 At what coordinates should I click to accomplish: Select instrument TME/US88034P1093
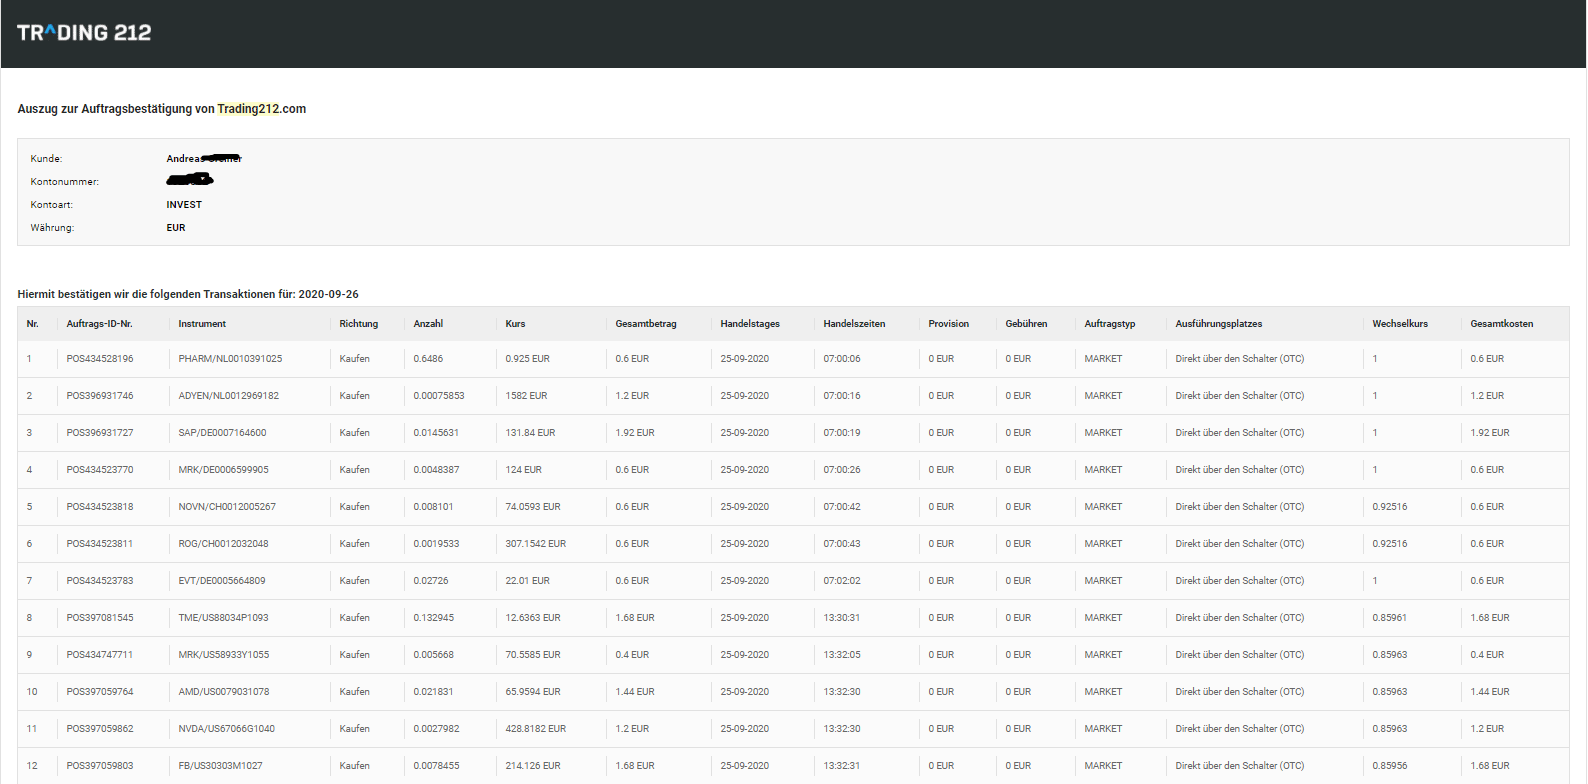(x=223, y=618)
